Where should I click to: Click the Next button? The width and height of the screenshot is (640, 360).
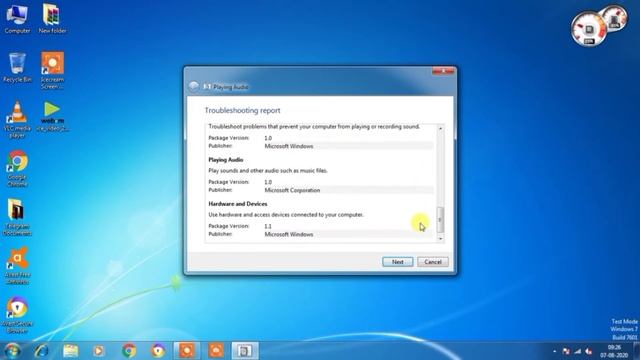398,262
